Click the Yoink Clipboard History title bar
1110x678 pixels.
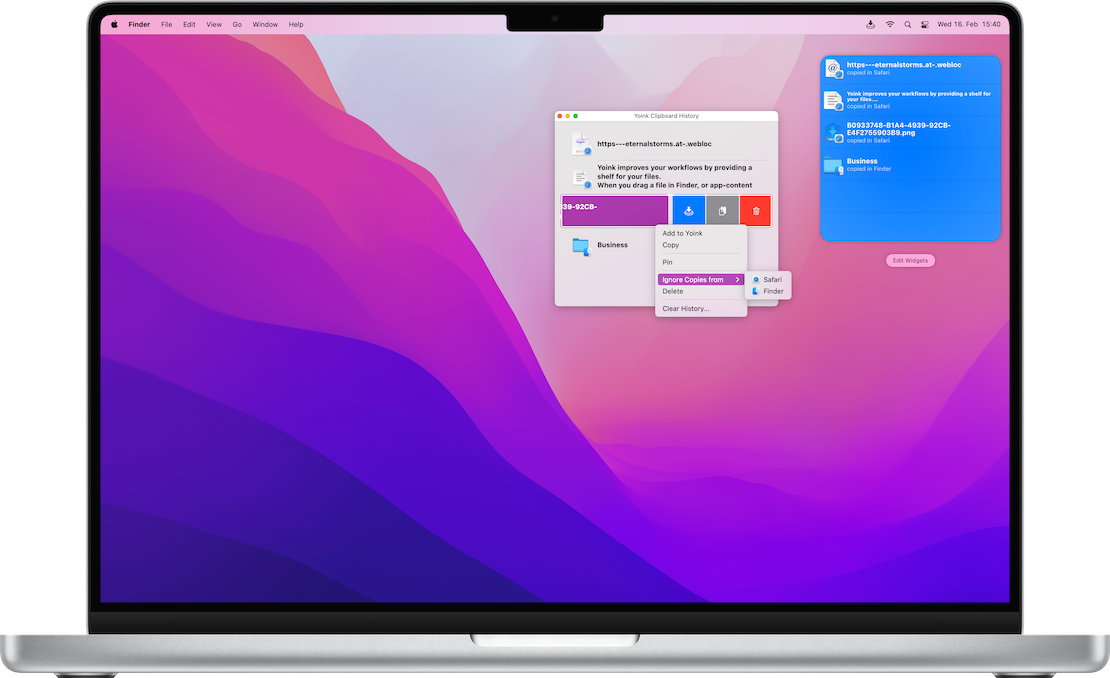pyautogui.click(x=666, y=115)
